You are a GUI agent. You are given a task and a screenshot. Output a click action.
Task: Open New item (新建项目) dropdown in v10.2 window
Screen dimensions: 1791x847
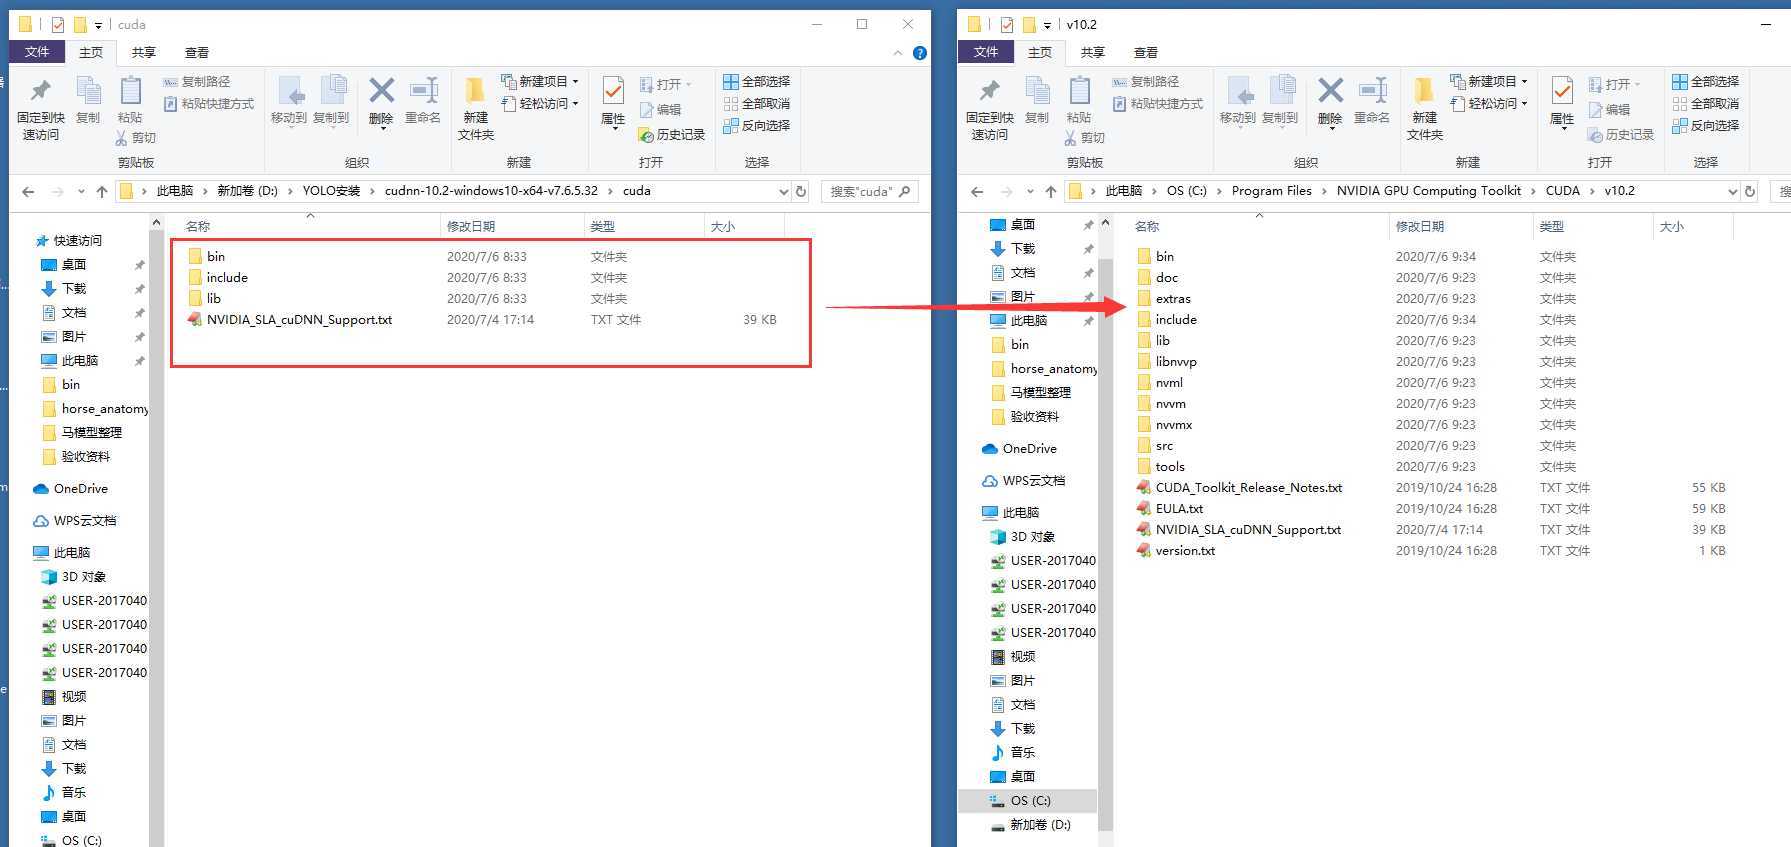[x=1489, y=81]
